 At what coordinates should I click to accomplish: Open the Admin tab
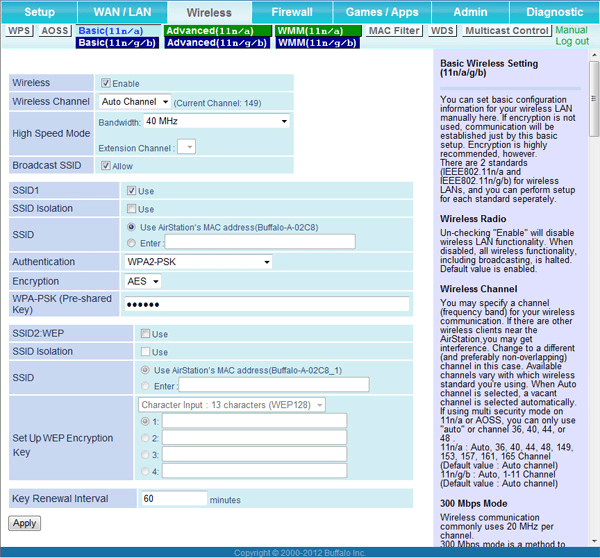pos(470,12)
